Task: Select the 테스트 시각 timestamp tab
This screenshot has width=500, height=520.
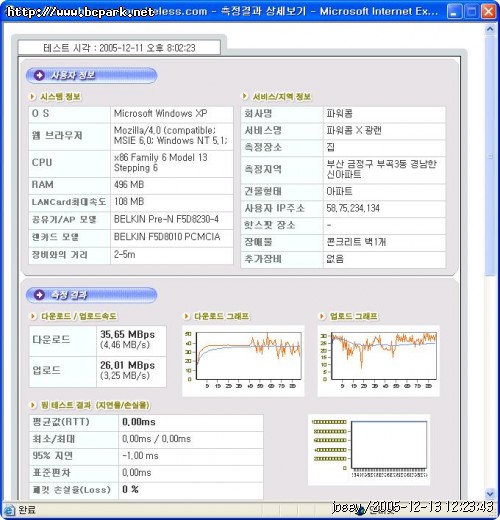Action: pyautogui.click(x=119, y=48)
